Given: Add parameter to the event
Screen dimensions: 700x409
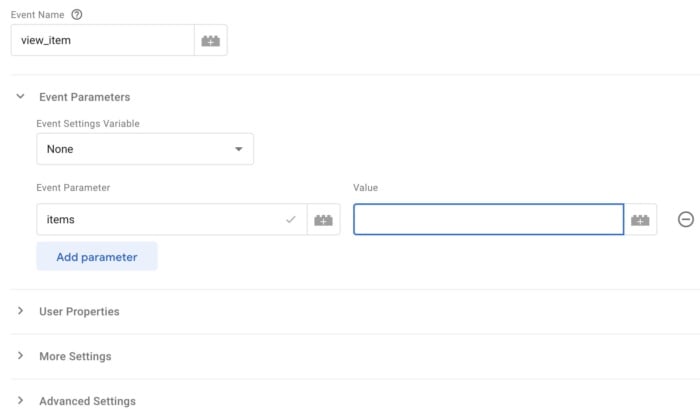Looking at the screenshot, I should coord(97,257).
